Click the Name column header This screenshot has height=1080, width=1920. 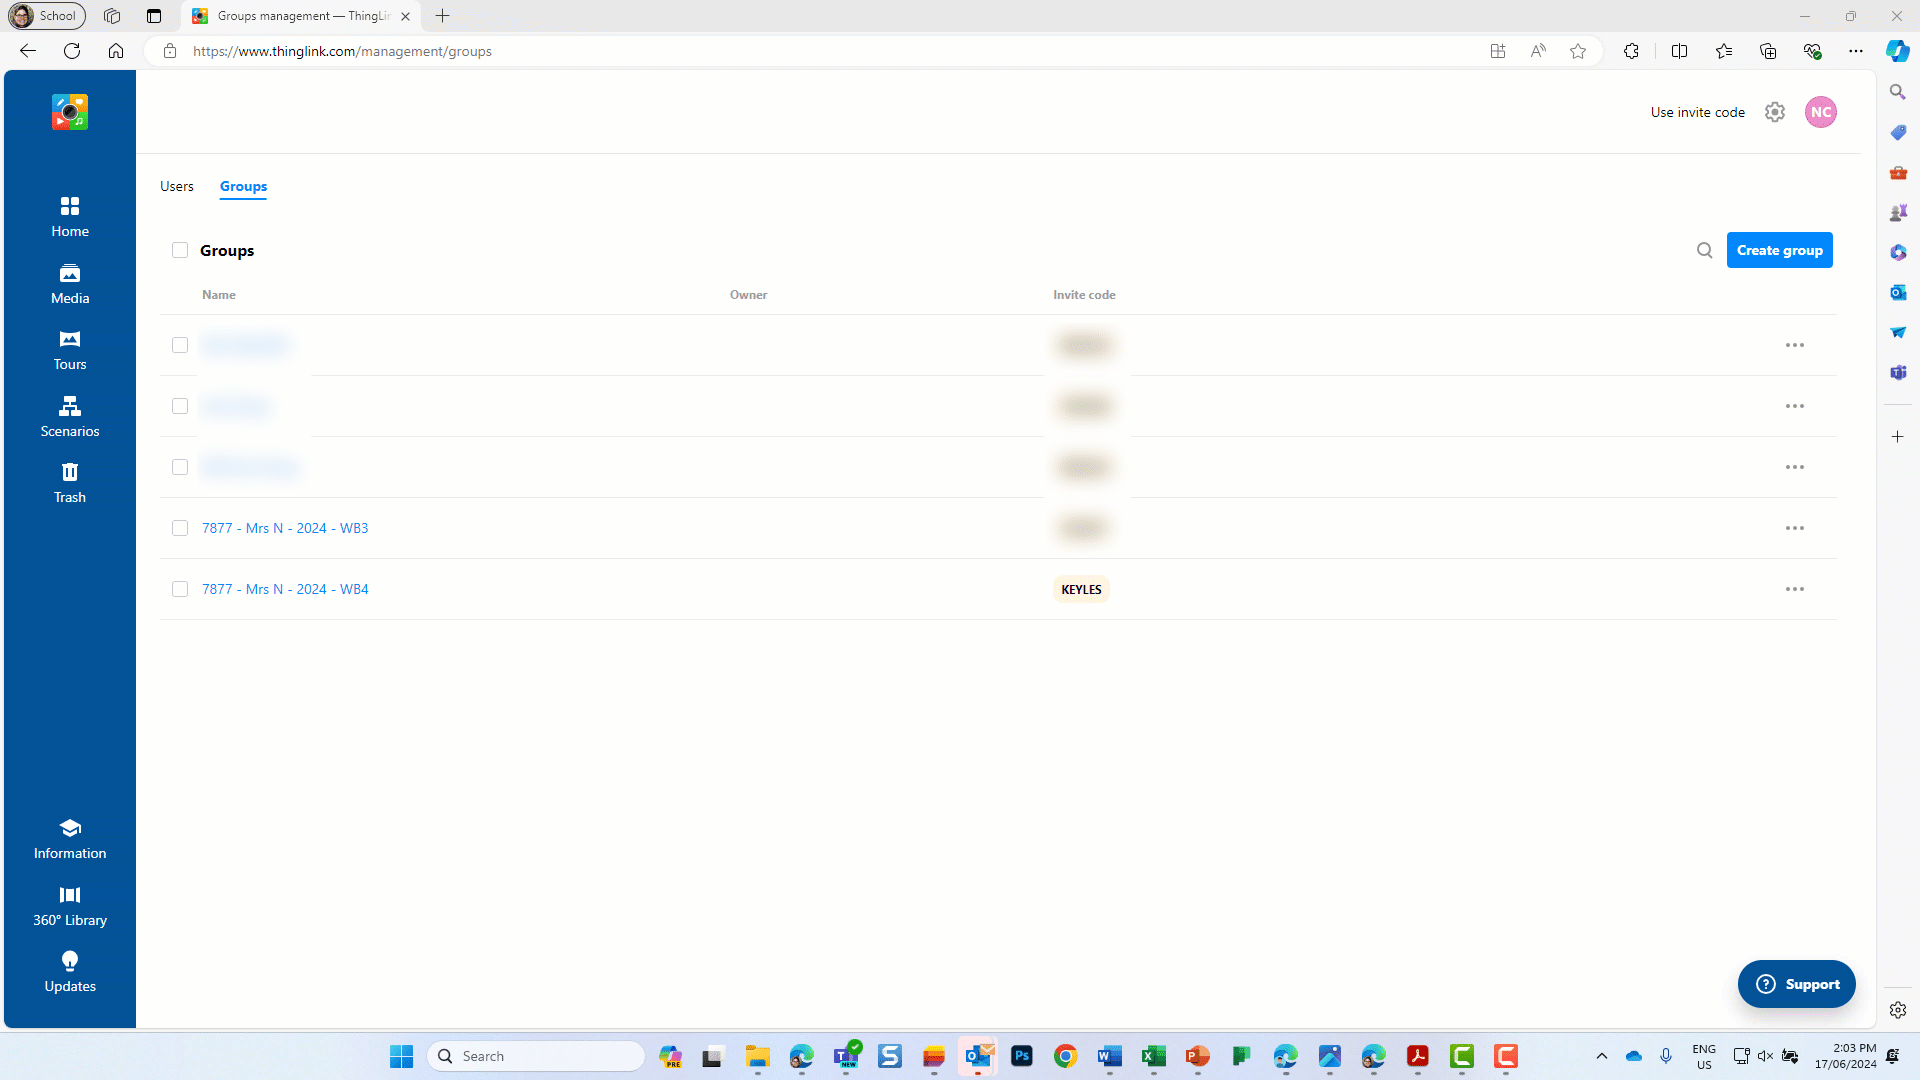point(219,295)
